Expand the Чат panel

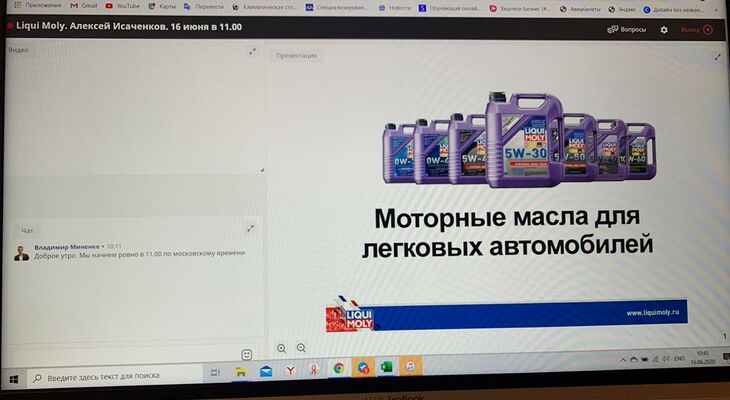250,228
